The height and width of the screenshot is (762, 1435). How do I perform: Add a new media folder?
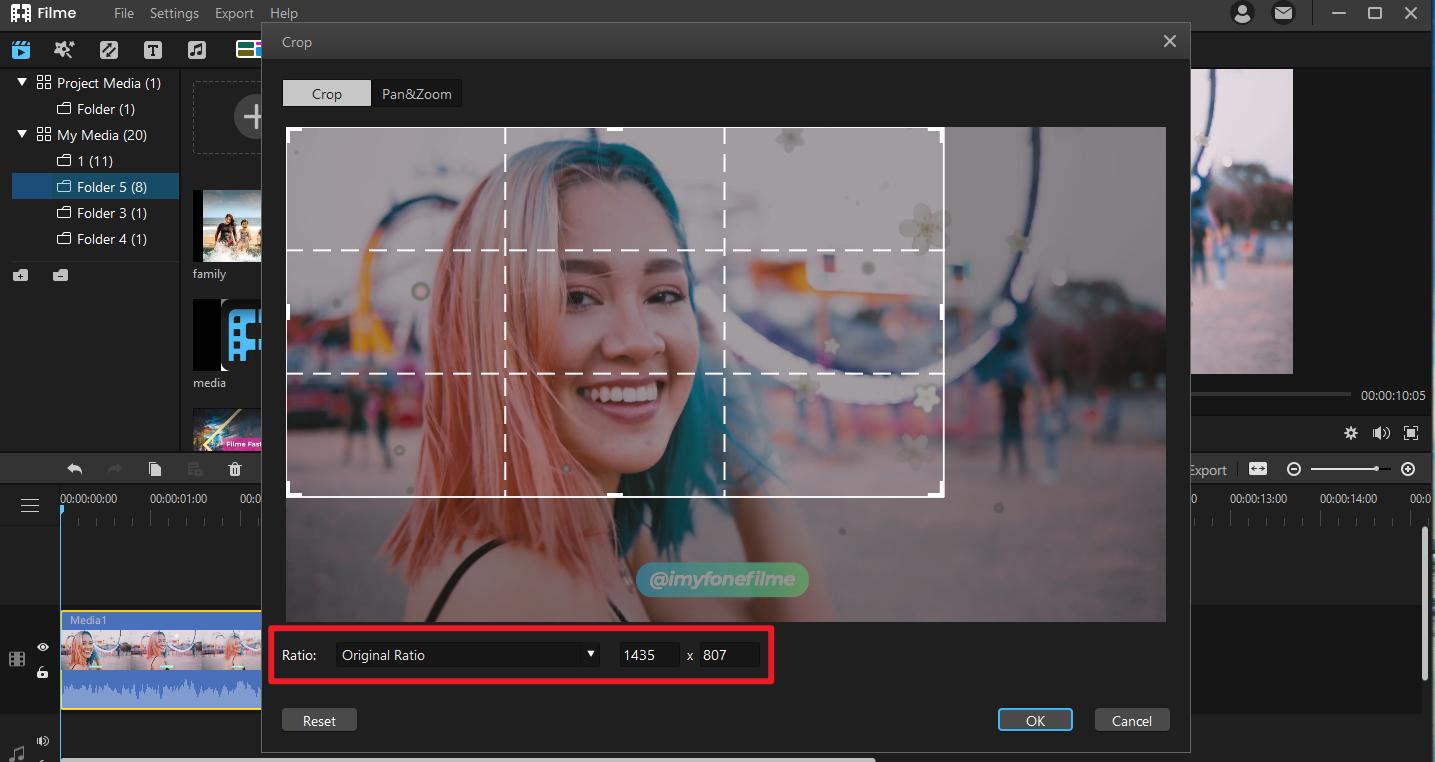click(x=20, y=275)
